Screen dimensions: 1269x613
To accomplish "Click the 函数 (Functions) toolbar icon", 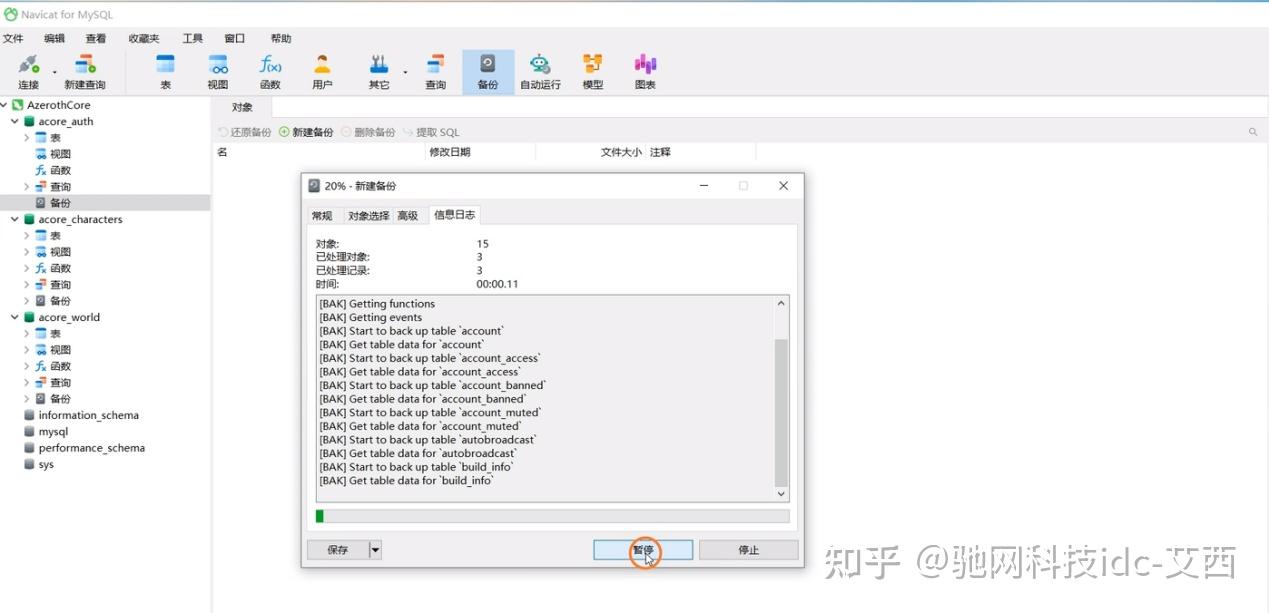I will (x=269, y=70).
